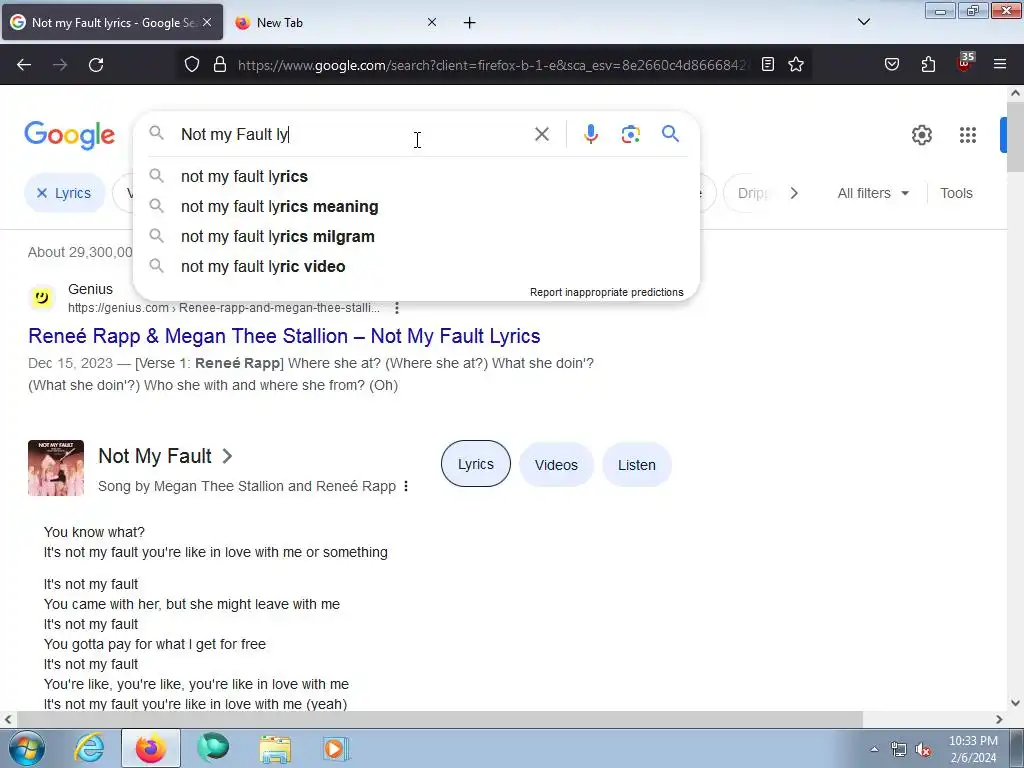Toggle Reader View icon in address bar
1024x768 pixels.
768,64
